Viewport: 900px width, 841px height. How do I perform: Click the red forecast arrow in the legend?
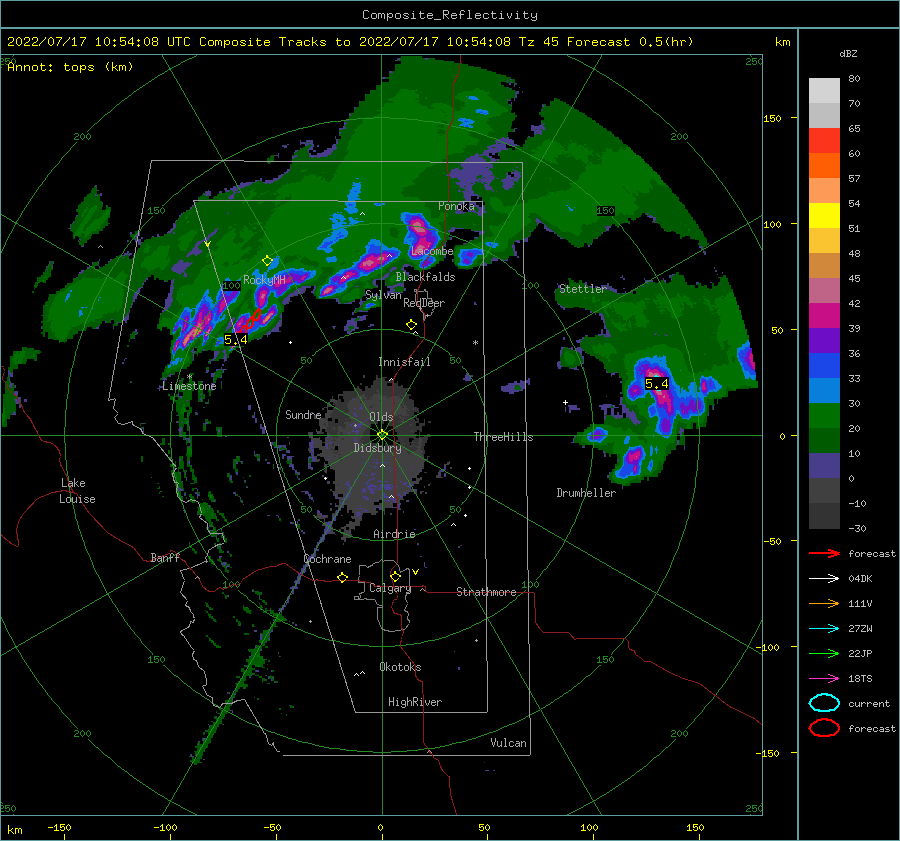pos(824,553)
